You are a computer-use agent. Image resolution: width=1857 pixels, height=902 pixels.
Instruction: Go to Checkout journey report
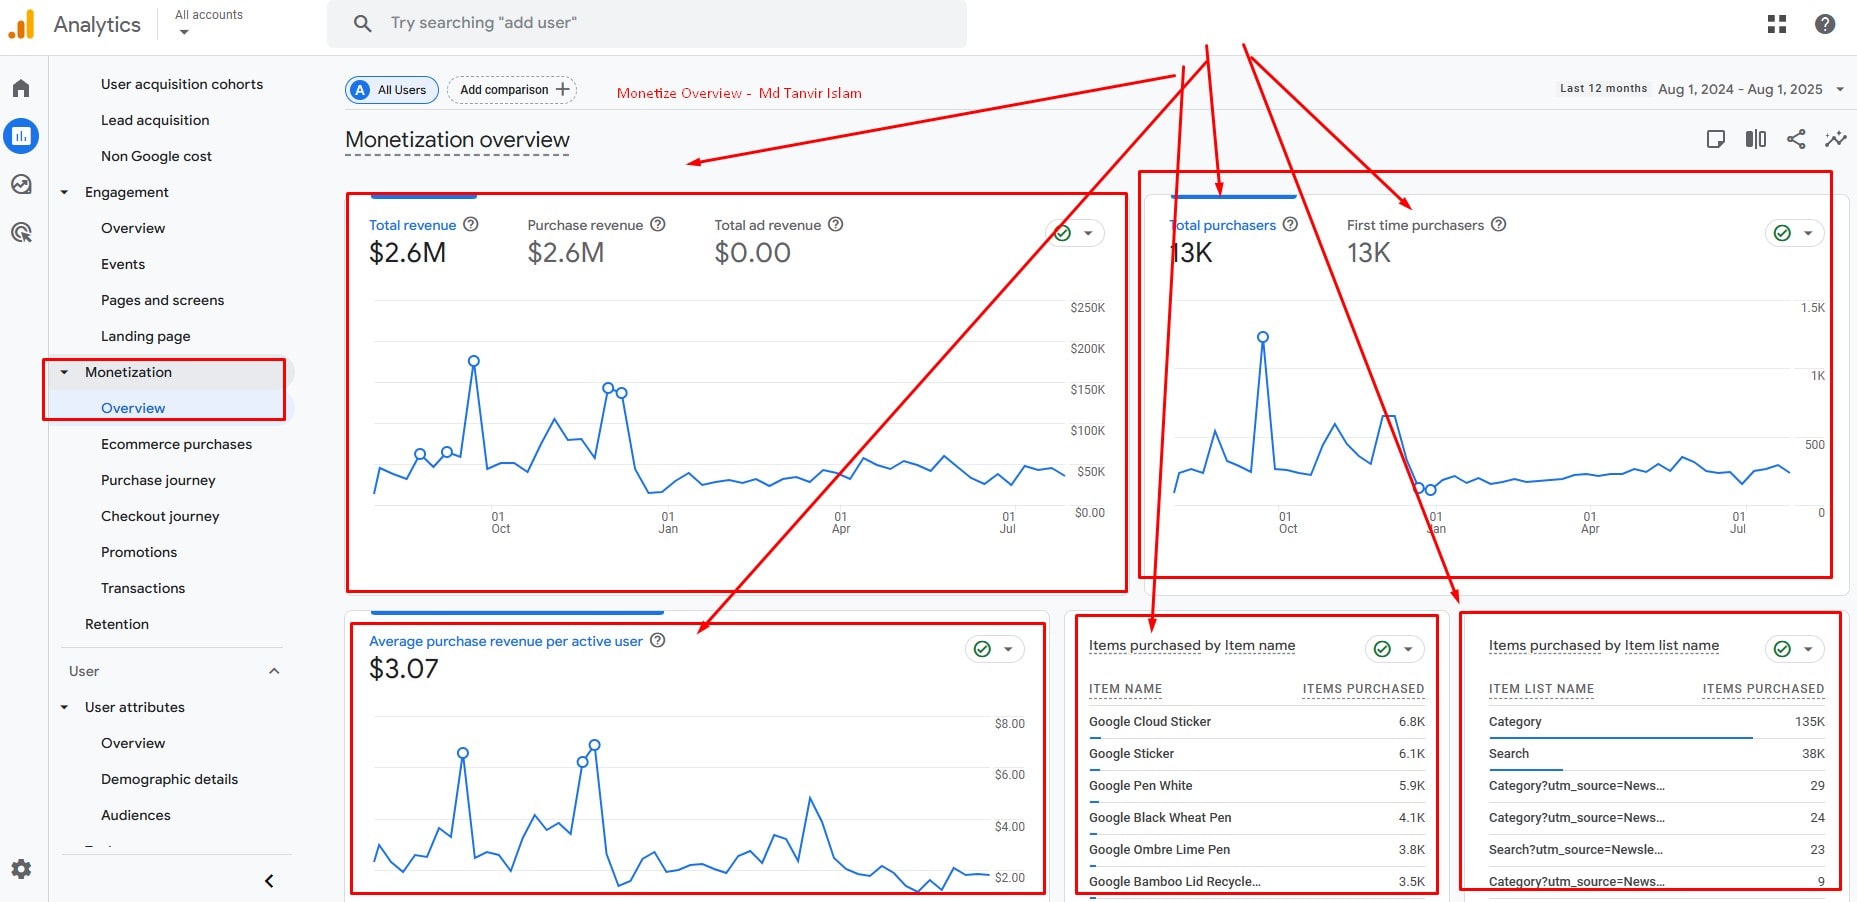pyautogui.click(x=160, y=516)
